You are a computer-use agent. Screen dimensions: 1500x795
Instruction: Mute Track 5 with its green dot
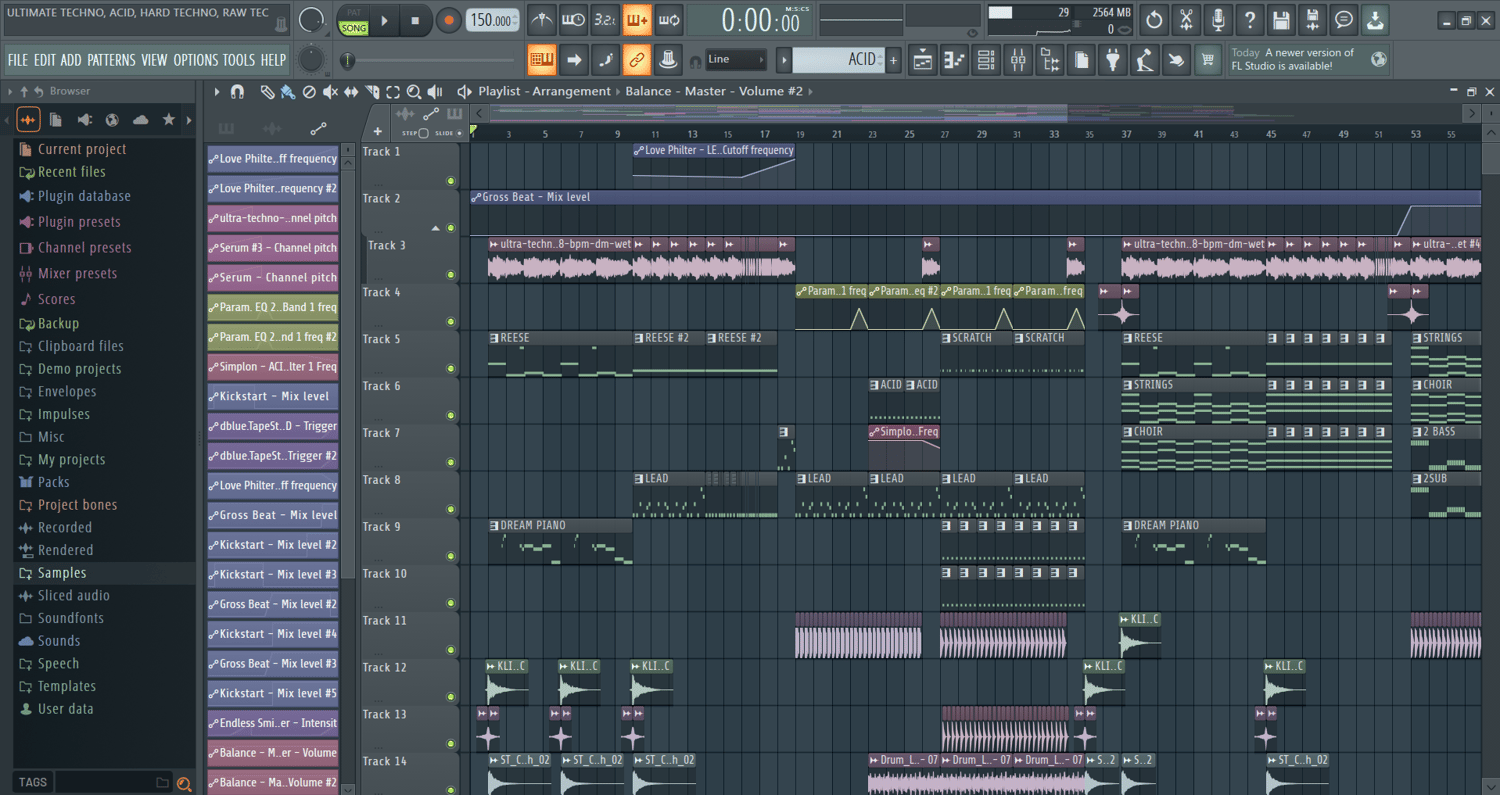point(451,369)
